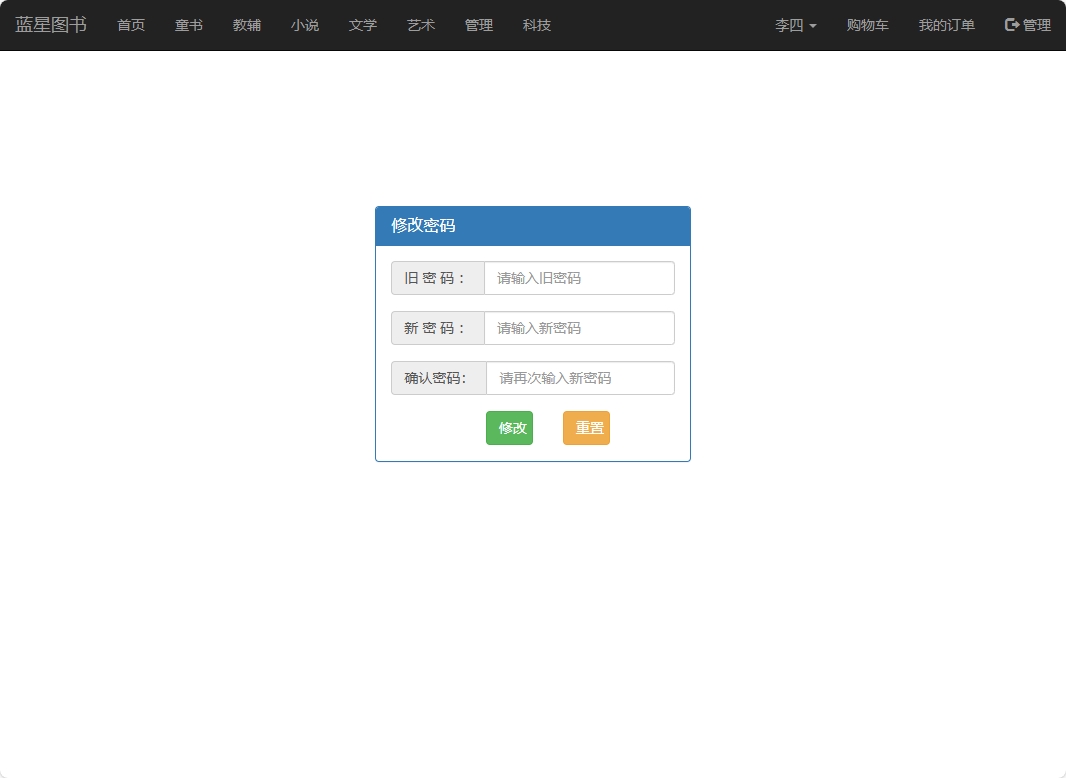Expand the 李四 user dropdown
The width and height of the screenshot is (1066, 778).
tap(789, 25)
